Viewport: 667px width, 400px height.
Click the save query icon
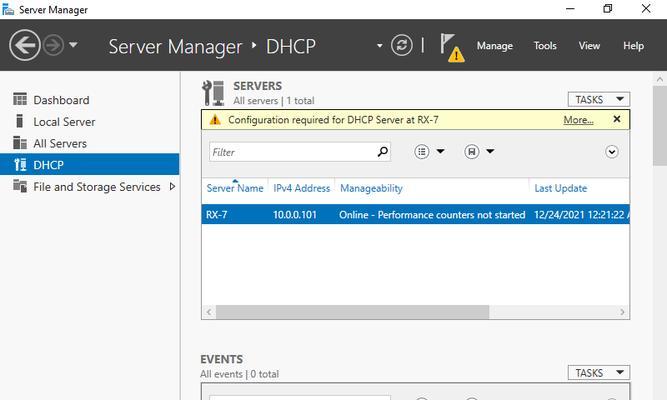(x=471, y=151)
